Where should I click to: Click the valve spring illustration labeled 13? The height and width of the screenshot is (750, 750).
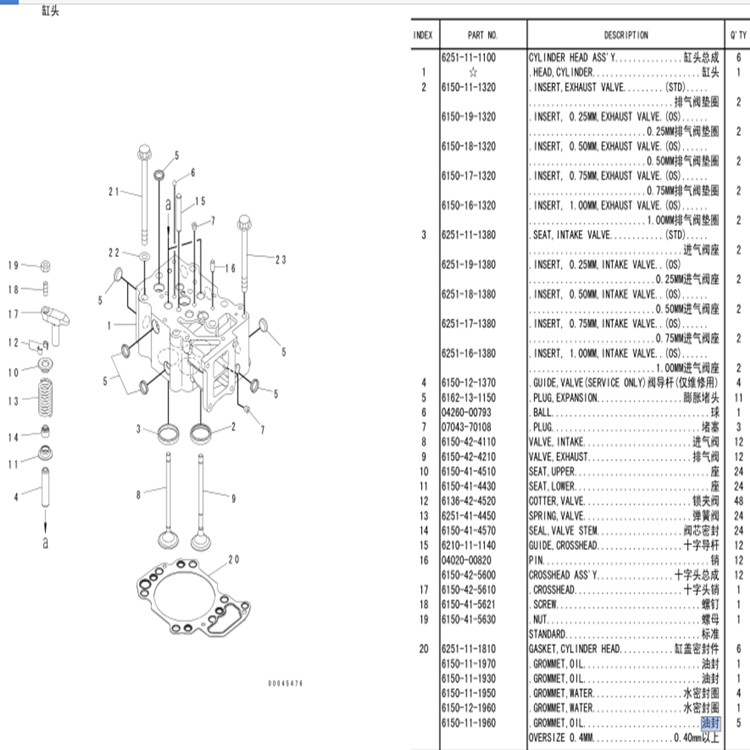point(44,400)
